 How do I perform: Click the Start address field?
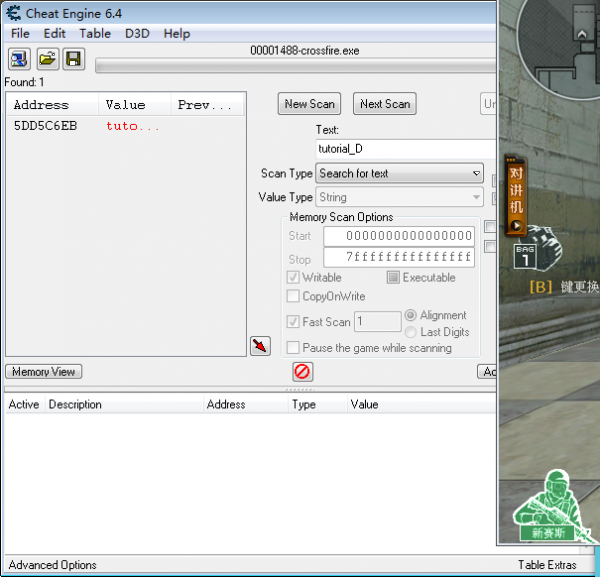399,236
